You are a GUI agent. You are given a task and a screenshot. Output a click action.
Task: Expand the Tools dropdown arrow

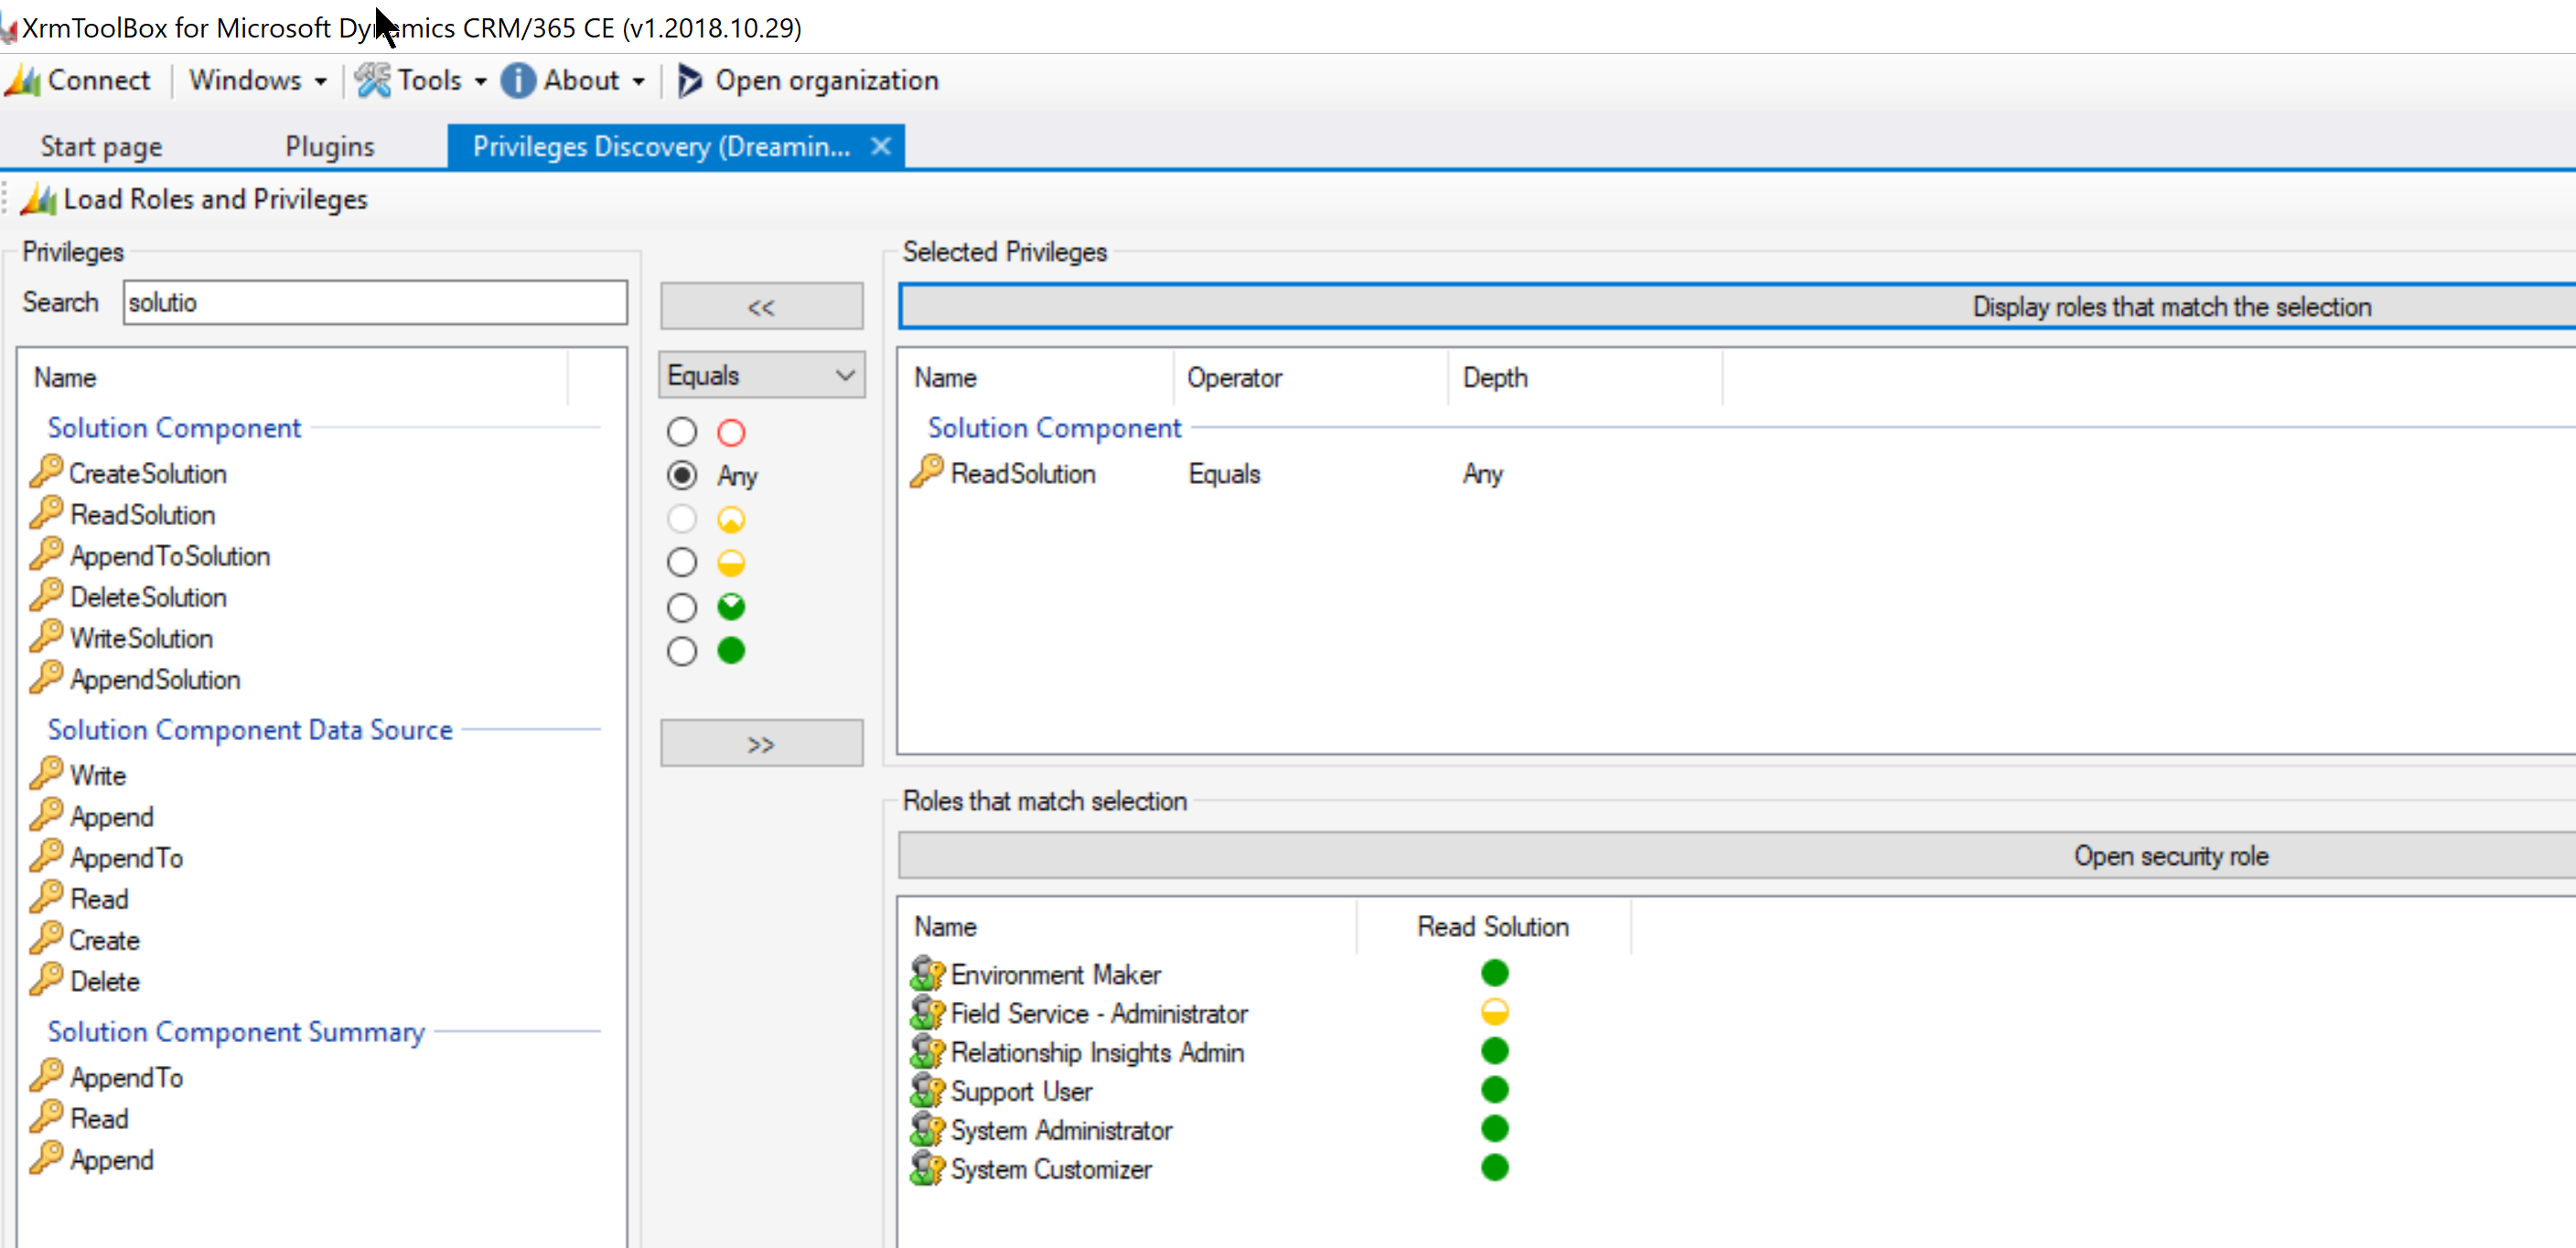pyautogui.click(x=481, y=80)
